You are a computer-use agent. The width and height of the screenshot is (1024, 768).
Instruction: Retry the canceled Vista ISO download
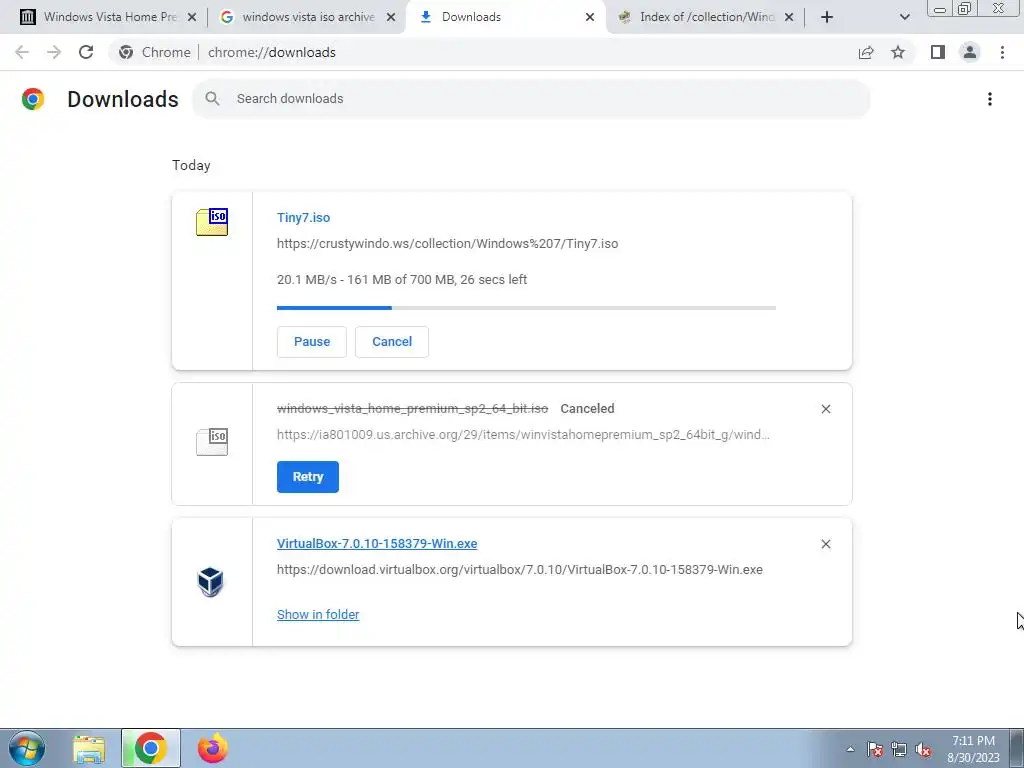(308, 477)
